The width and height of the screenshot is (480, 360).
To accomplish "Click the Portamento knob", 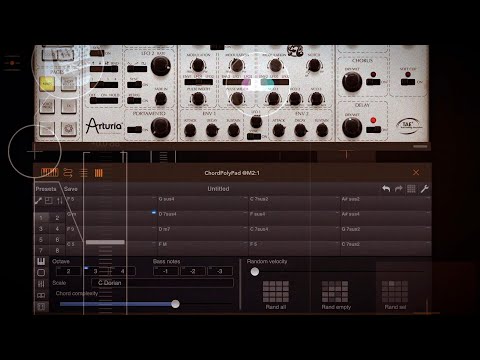I will point(161,128).
